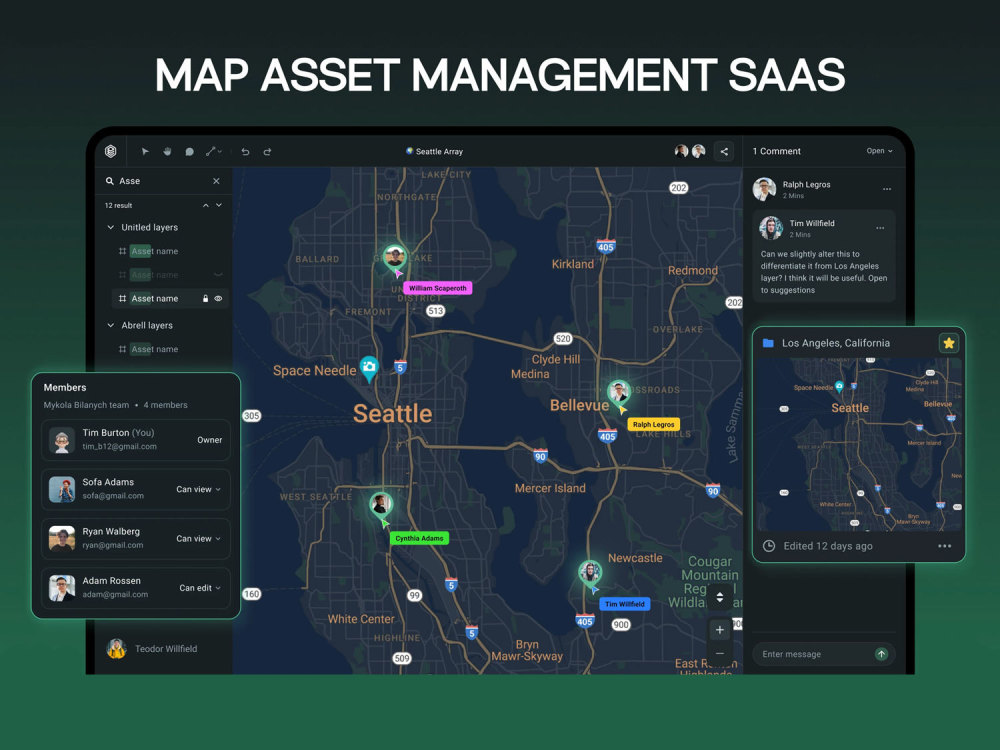1000x750 pixels.
Task: Open the Los Angeles map thumbnail
Action: (858, 445)
